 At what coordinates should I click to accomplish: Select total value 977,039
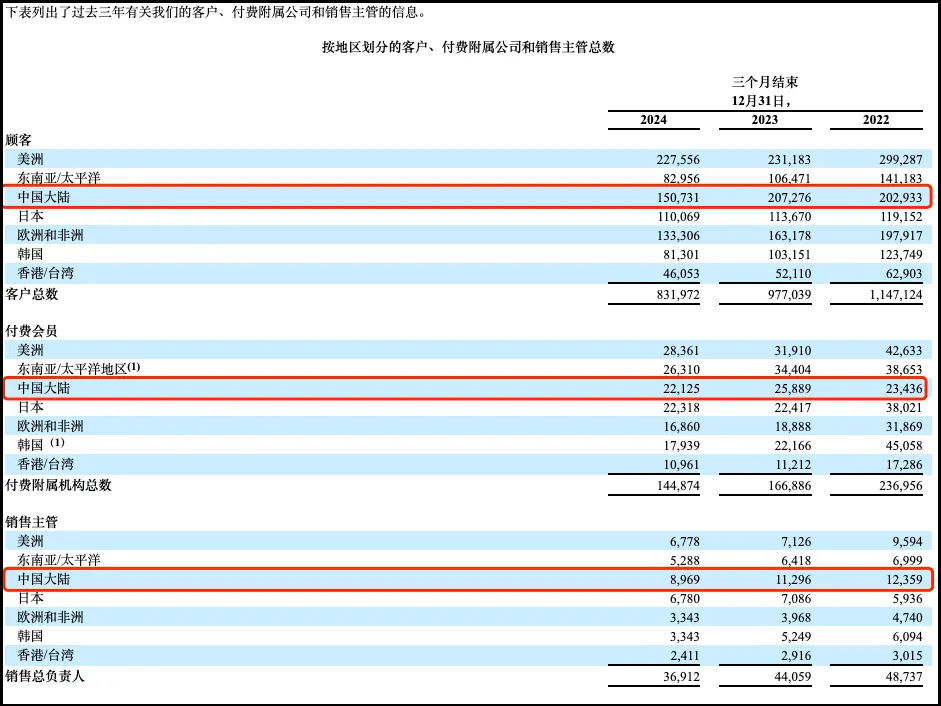[789, 295]
